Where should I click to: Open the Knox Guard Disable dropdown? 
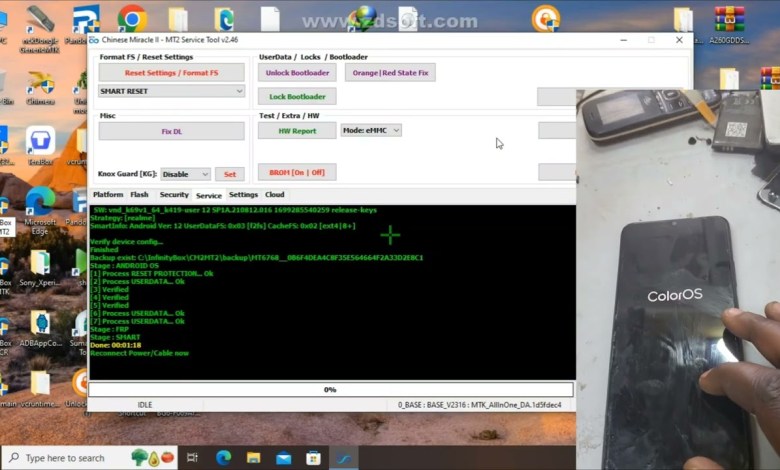186,174
